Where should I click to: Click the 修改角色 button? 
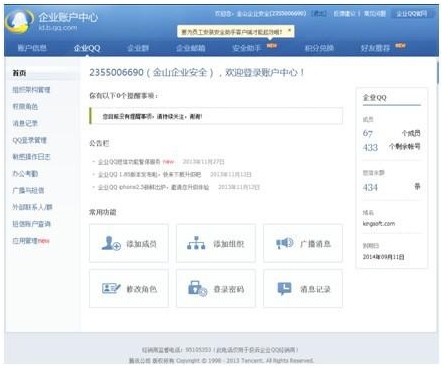tap(129, 288)
